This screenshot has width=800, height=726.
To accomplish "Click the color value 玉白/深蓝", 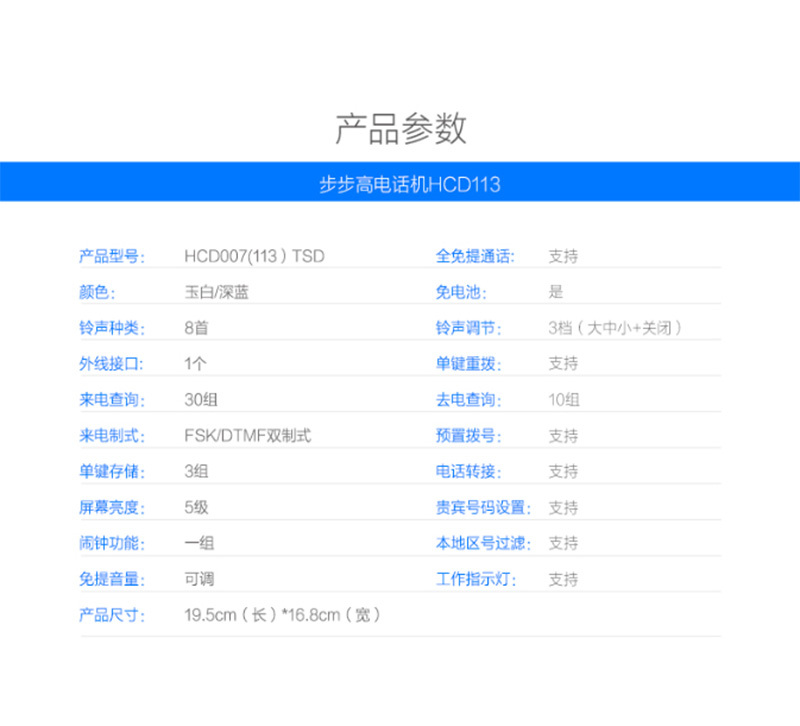I will (216, 292).
